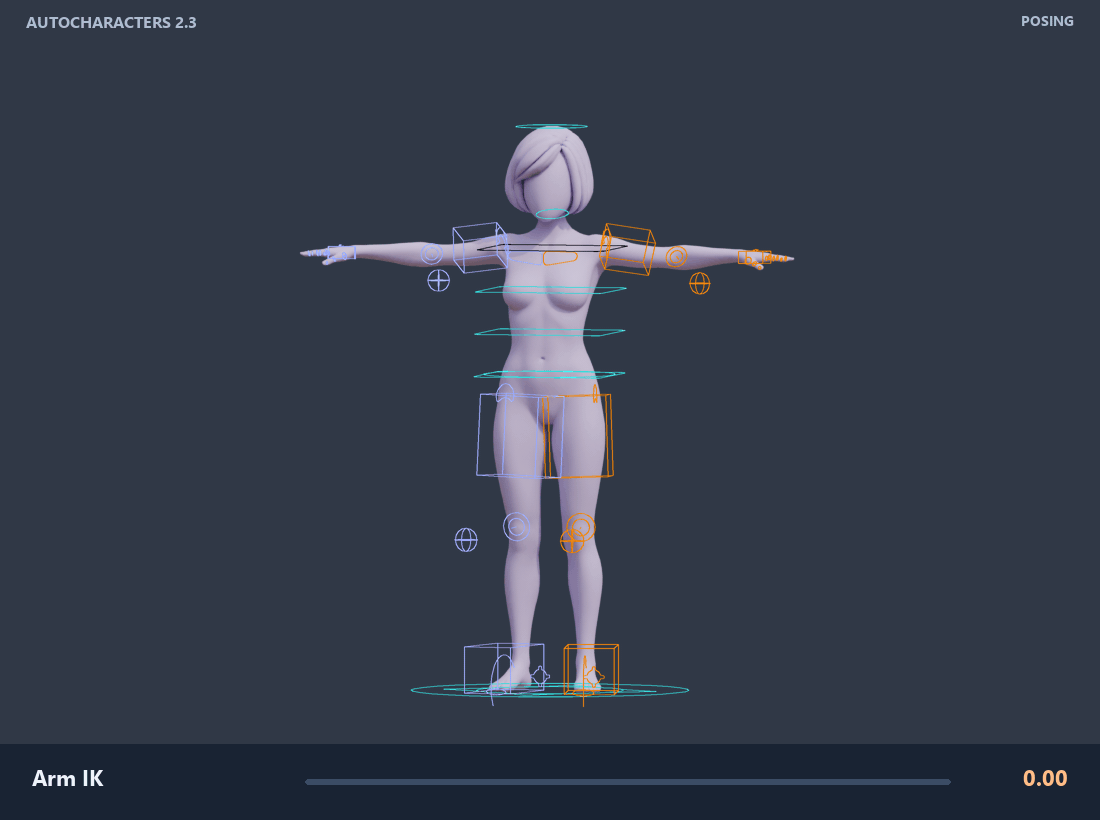
Task: Select the orange clavicle capsule controller
Action: pyautogui.click(x=560, y=258)
